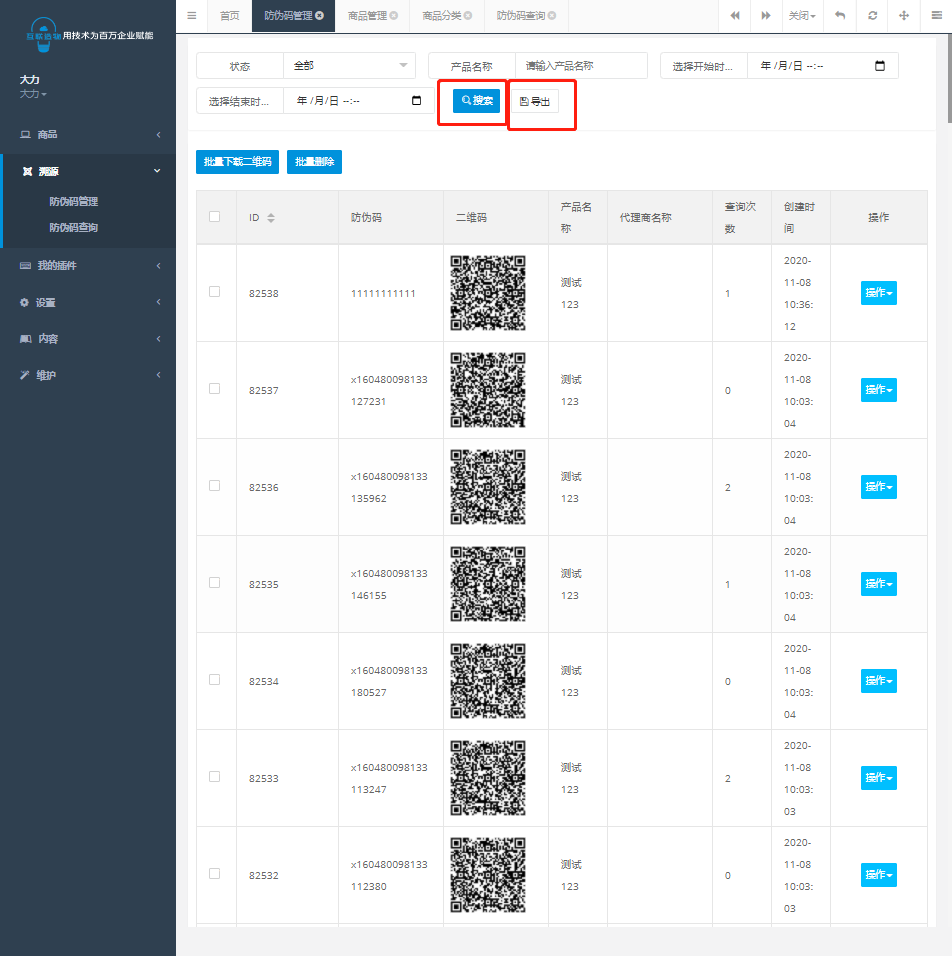Tick the checkbox for row 82535

(x=215, y=582)
